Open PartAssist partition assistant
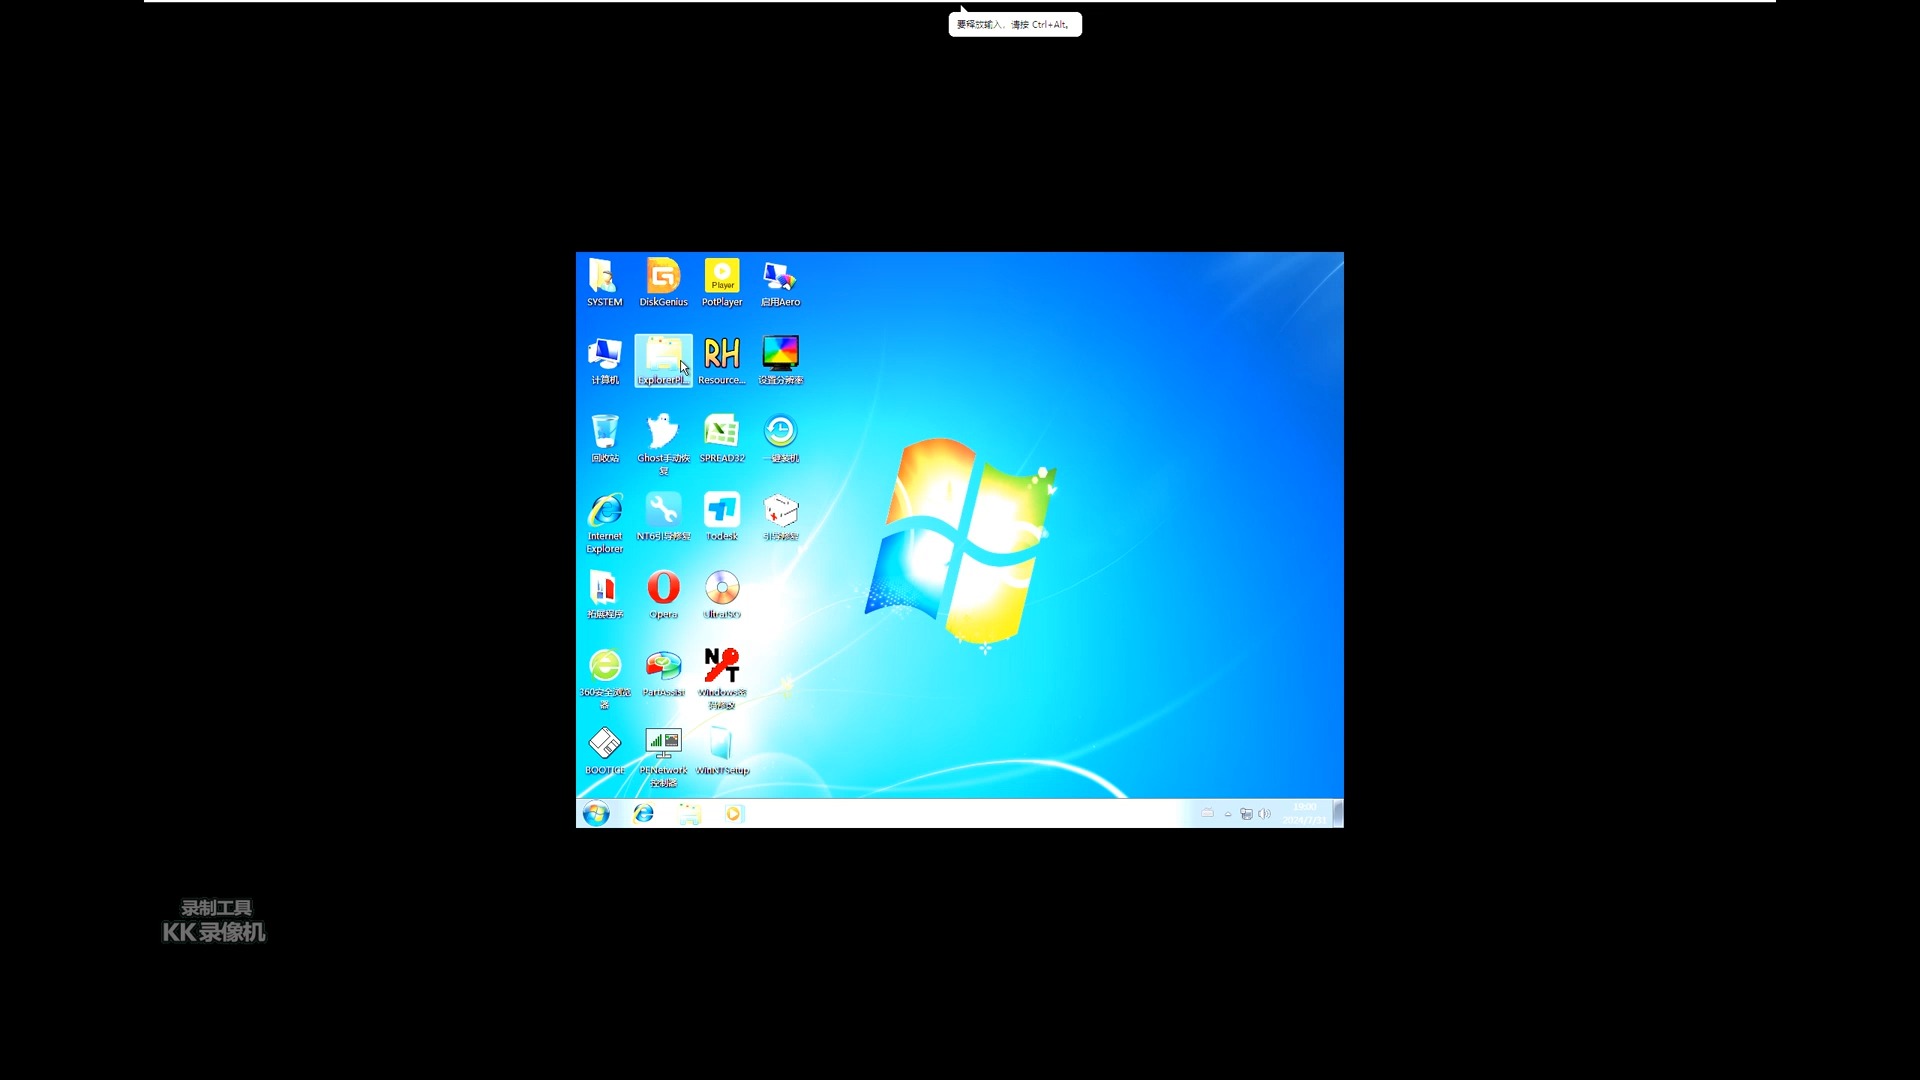 click(663, 665)
